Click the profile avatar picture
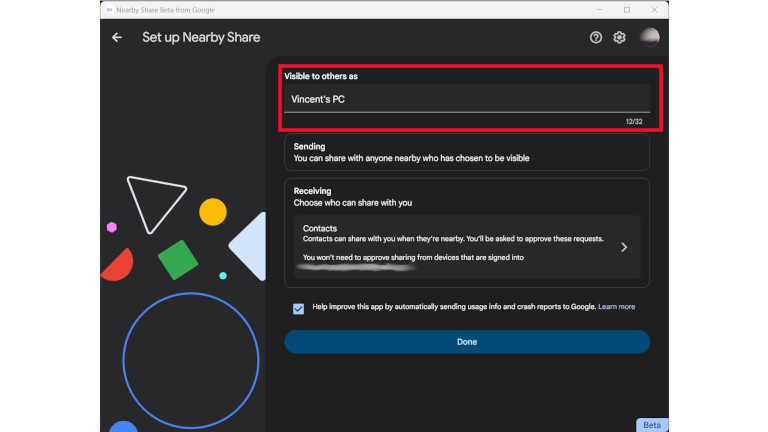Image resolution: width=768 pixels, height=432 pixels. click(x=649, y=37)
